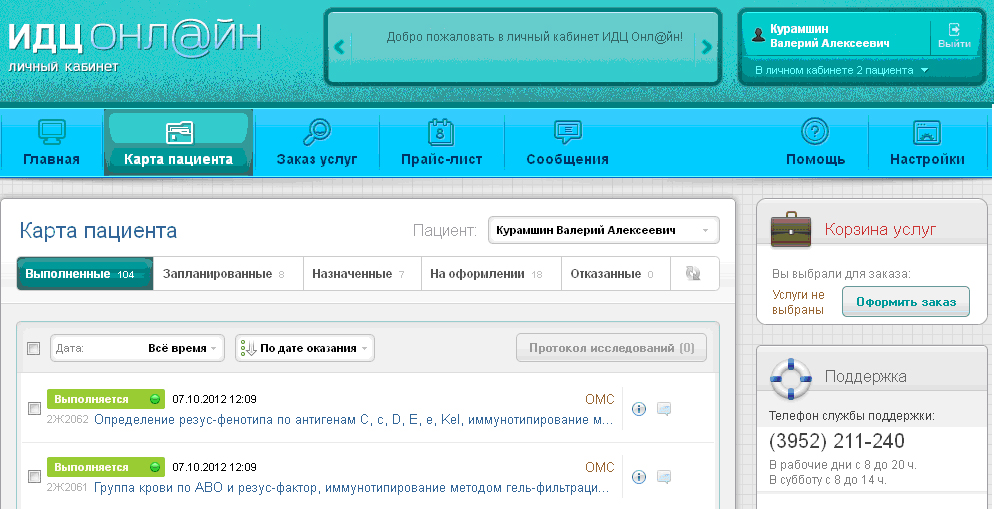This screenshot has height=509, width=994.
Task: Click the right arrow on welcome banner
Action: point(707,47)
